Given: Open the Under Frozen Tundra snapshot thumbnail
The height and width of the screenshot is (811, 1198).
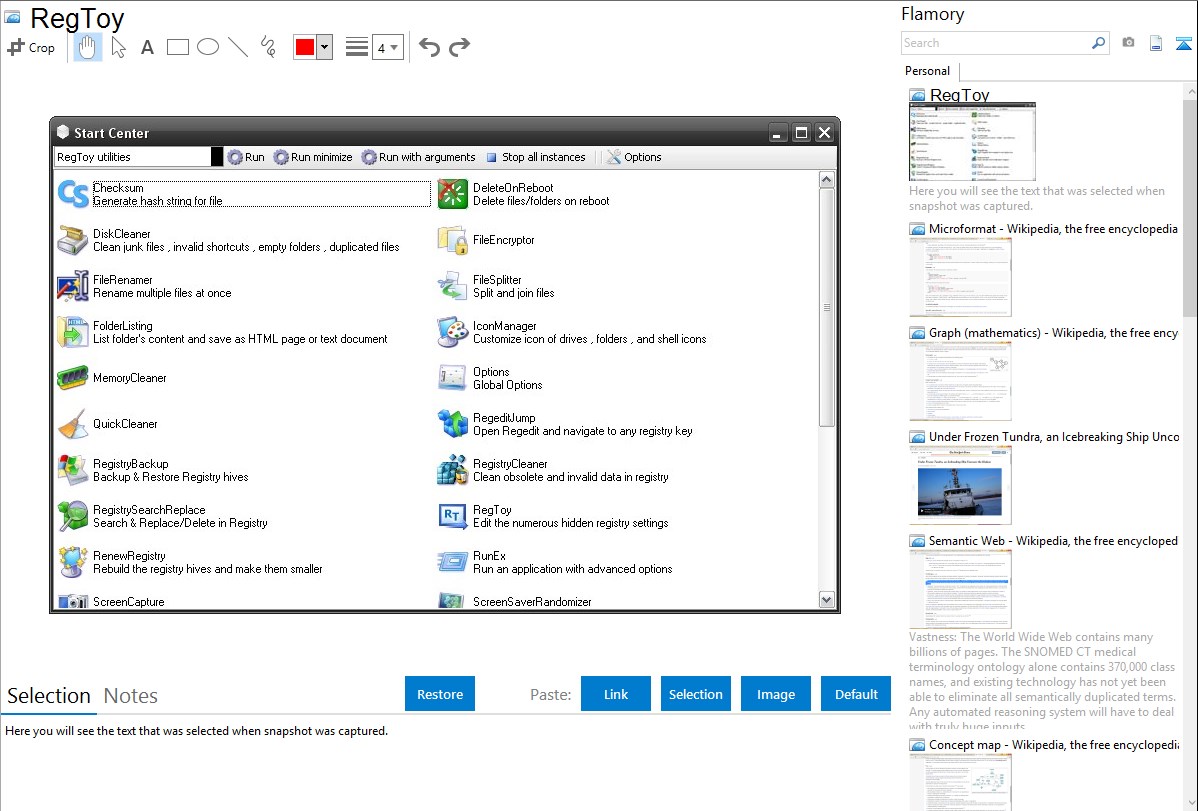Looking at the screenshot, I should coord(960,485).
